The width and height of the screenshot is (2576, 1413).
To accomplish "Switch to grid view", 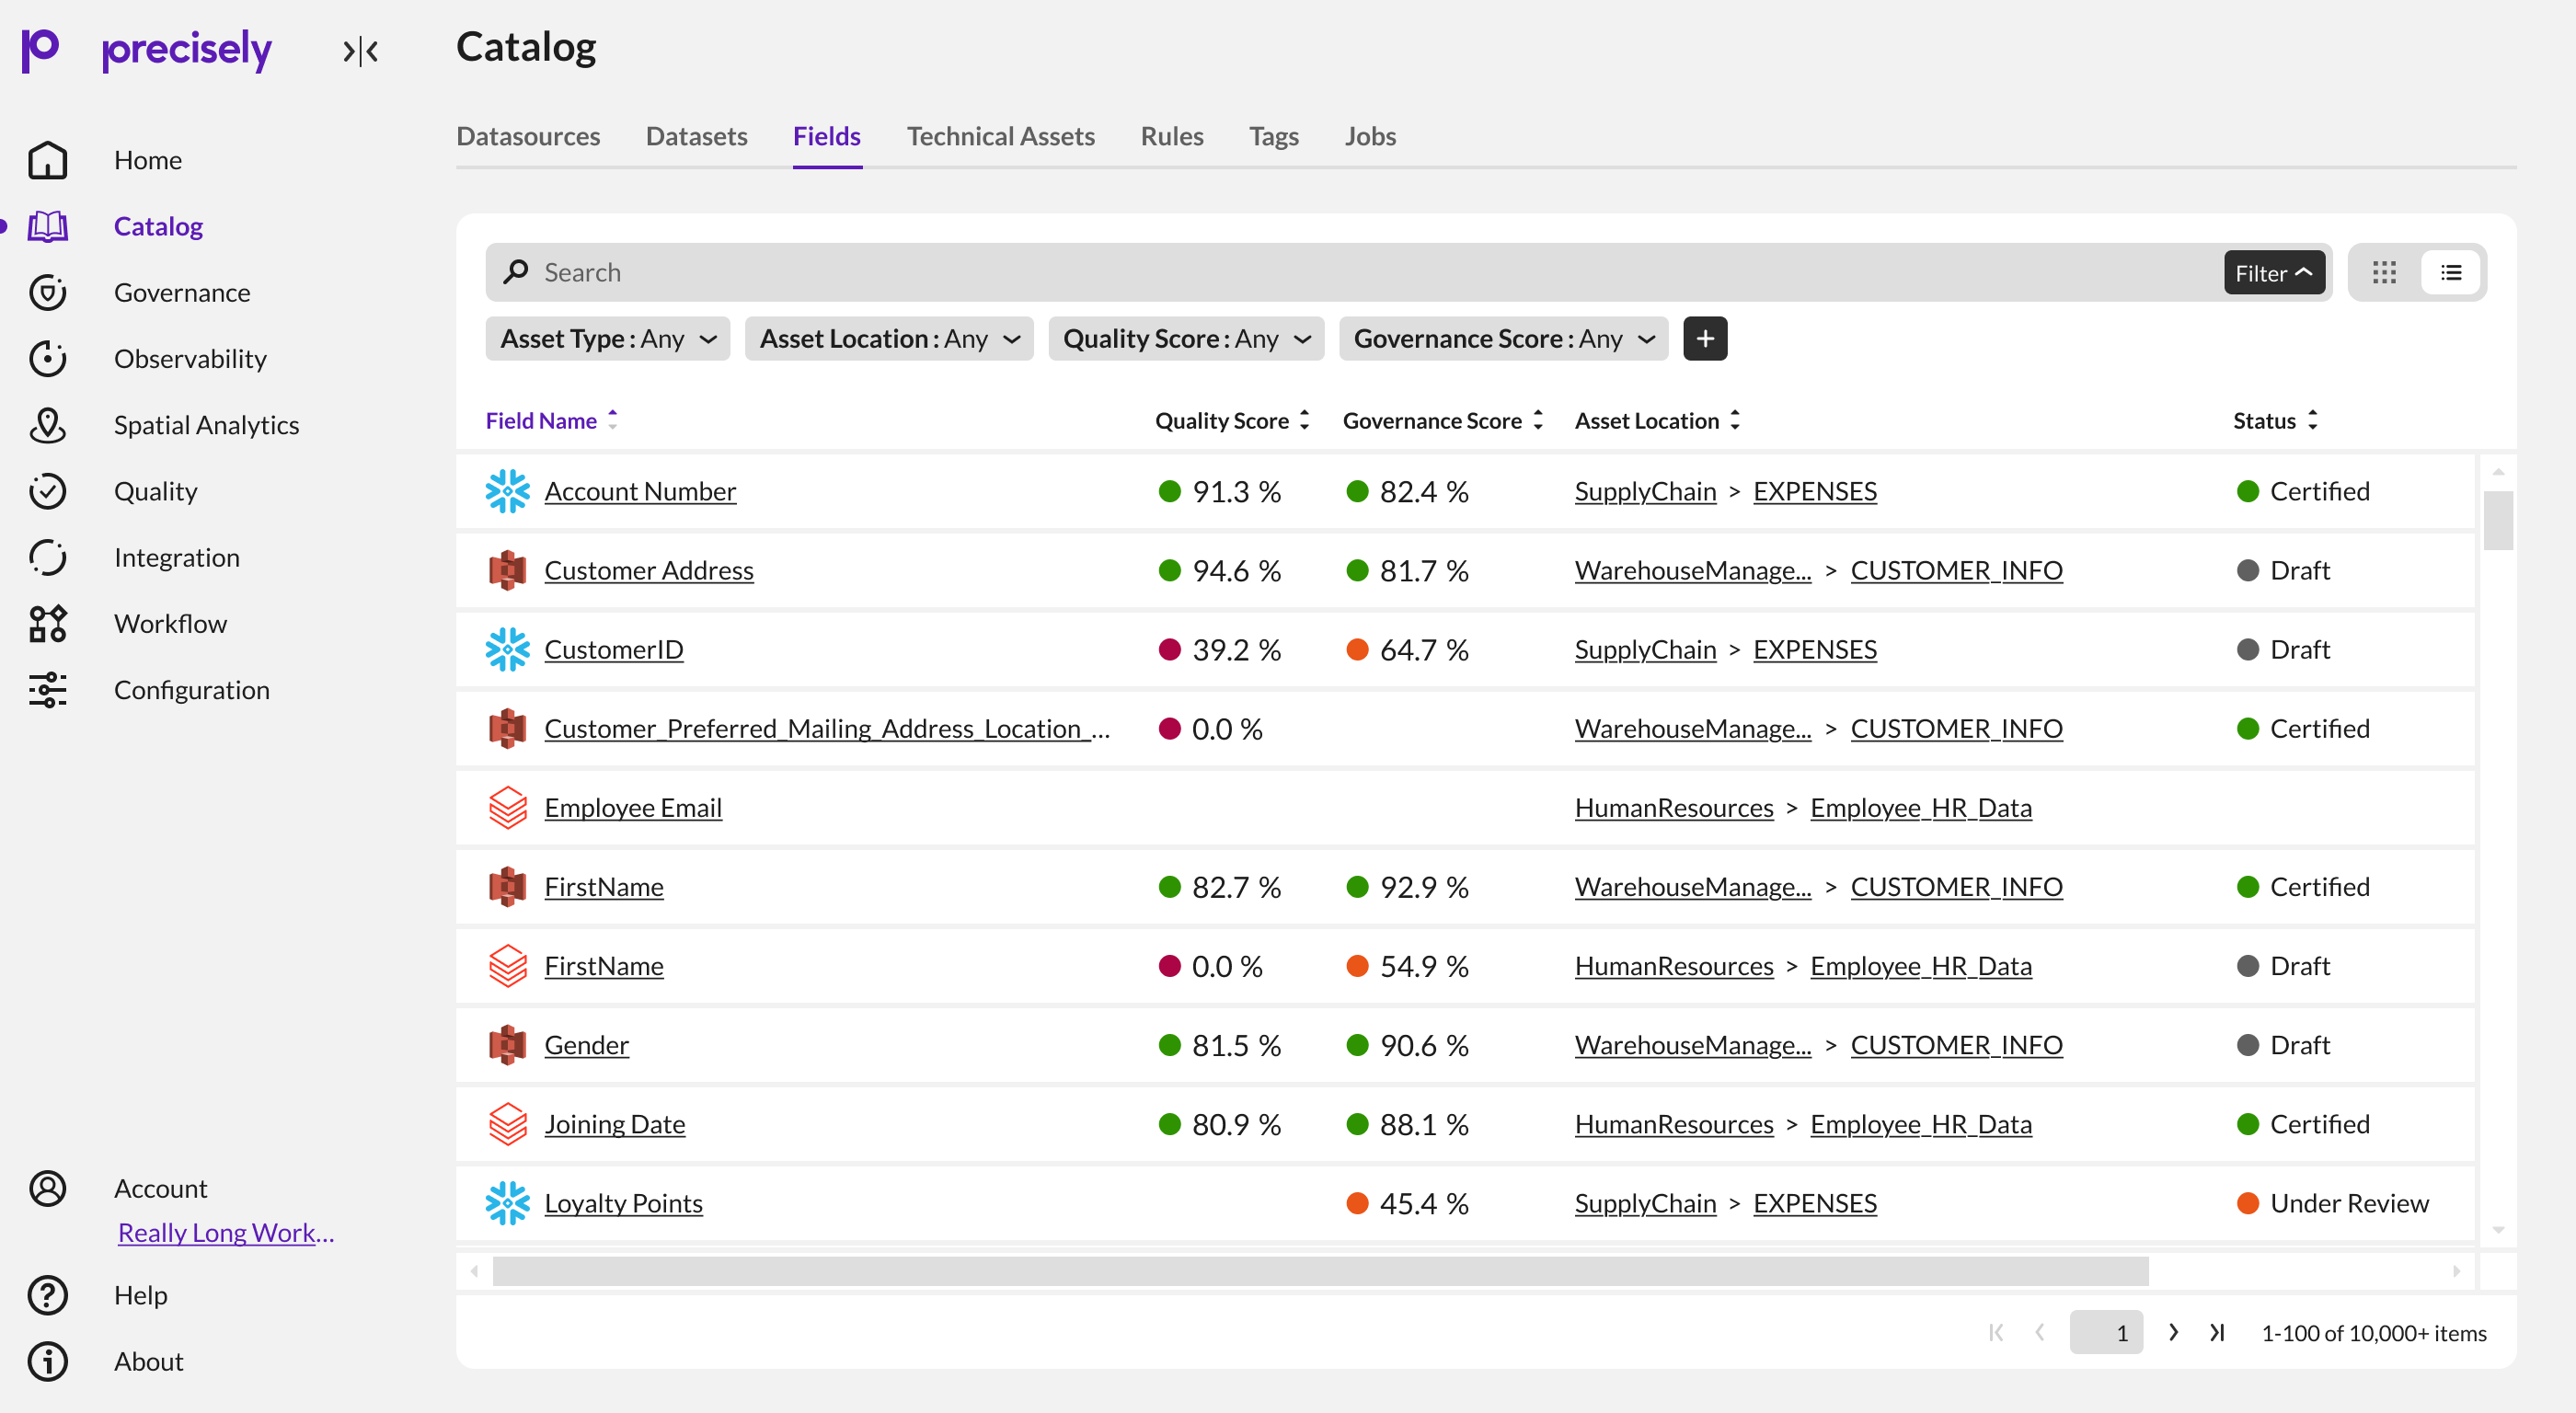I will [2384, 272].
